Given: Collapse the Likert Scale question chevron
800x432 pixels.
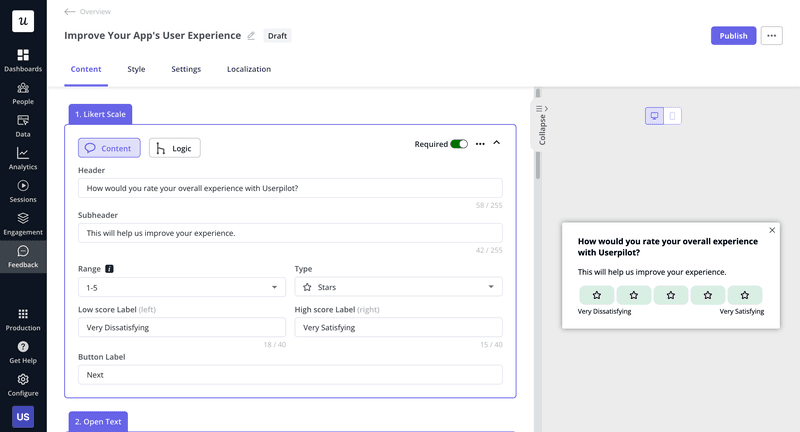Looking at the screenshot, I should pyautogui.click(x=497, y=143).
